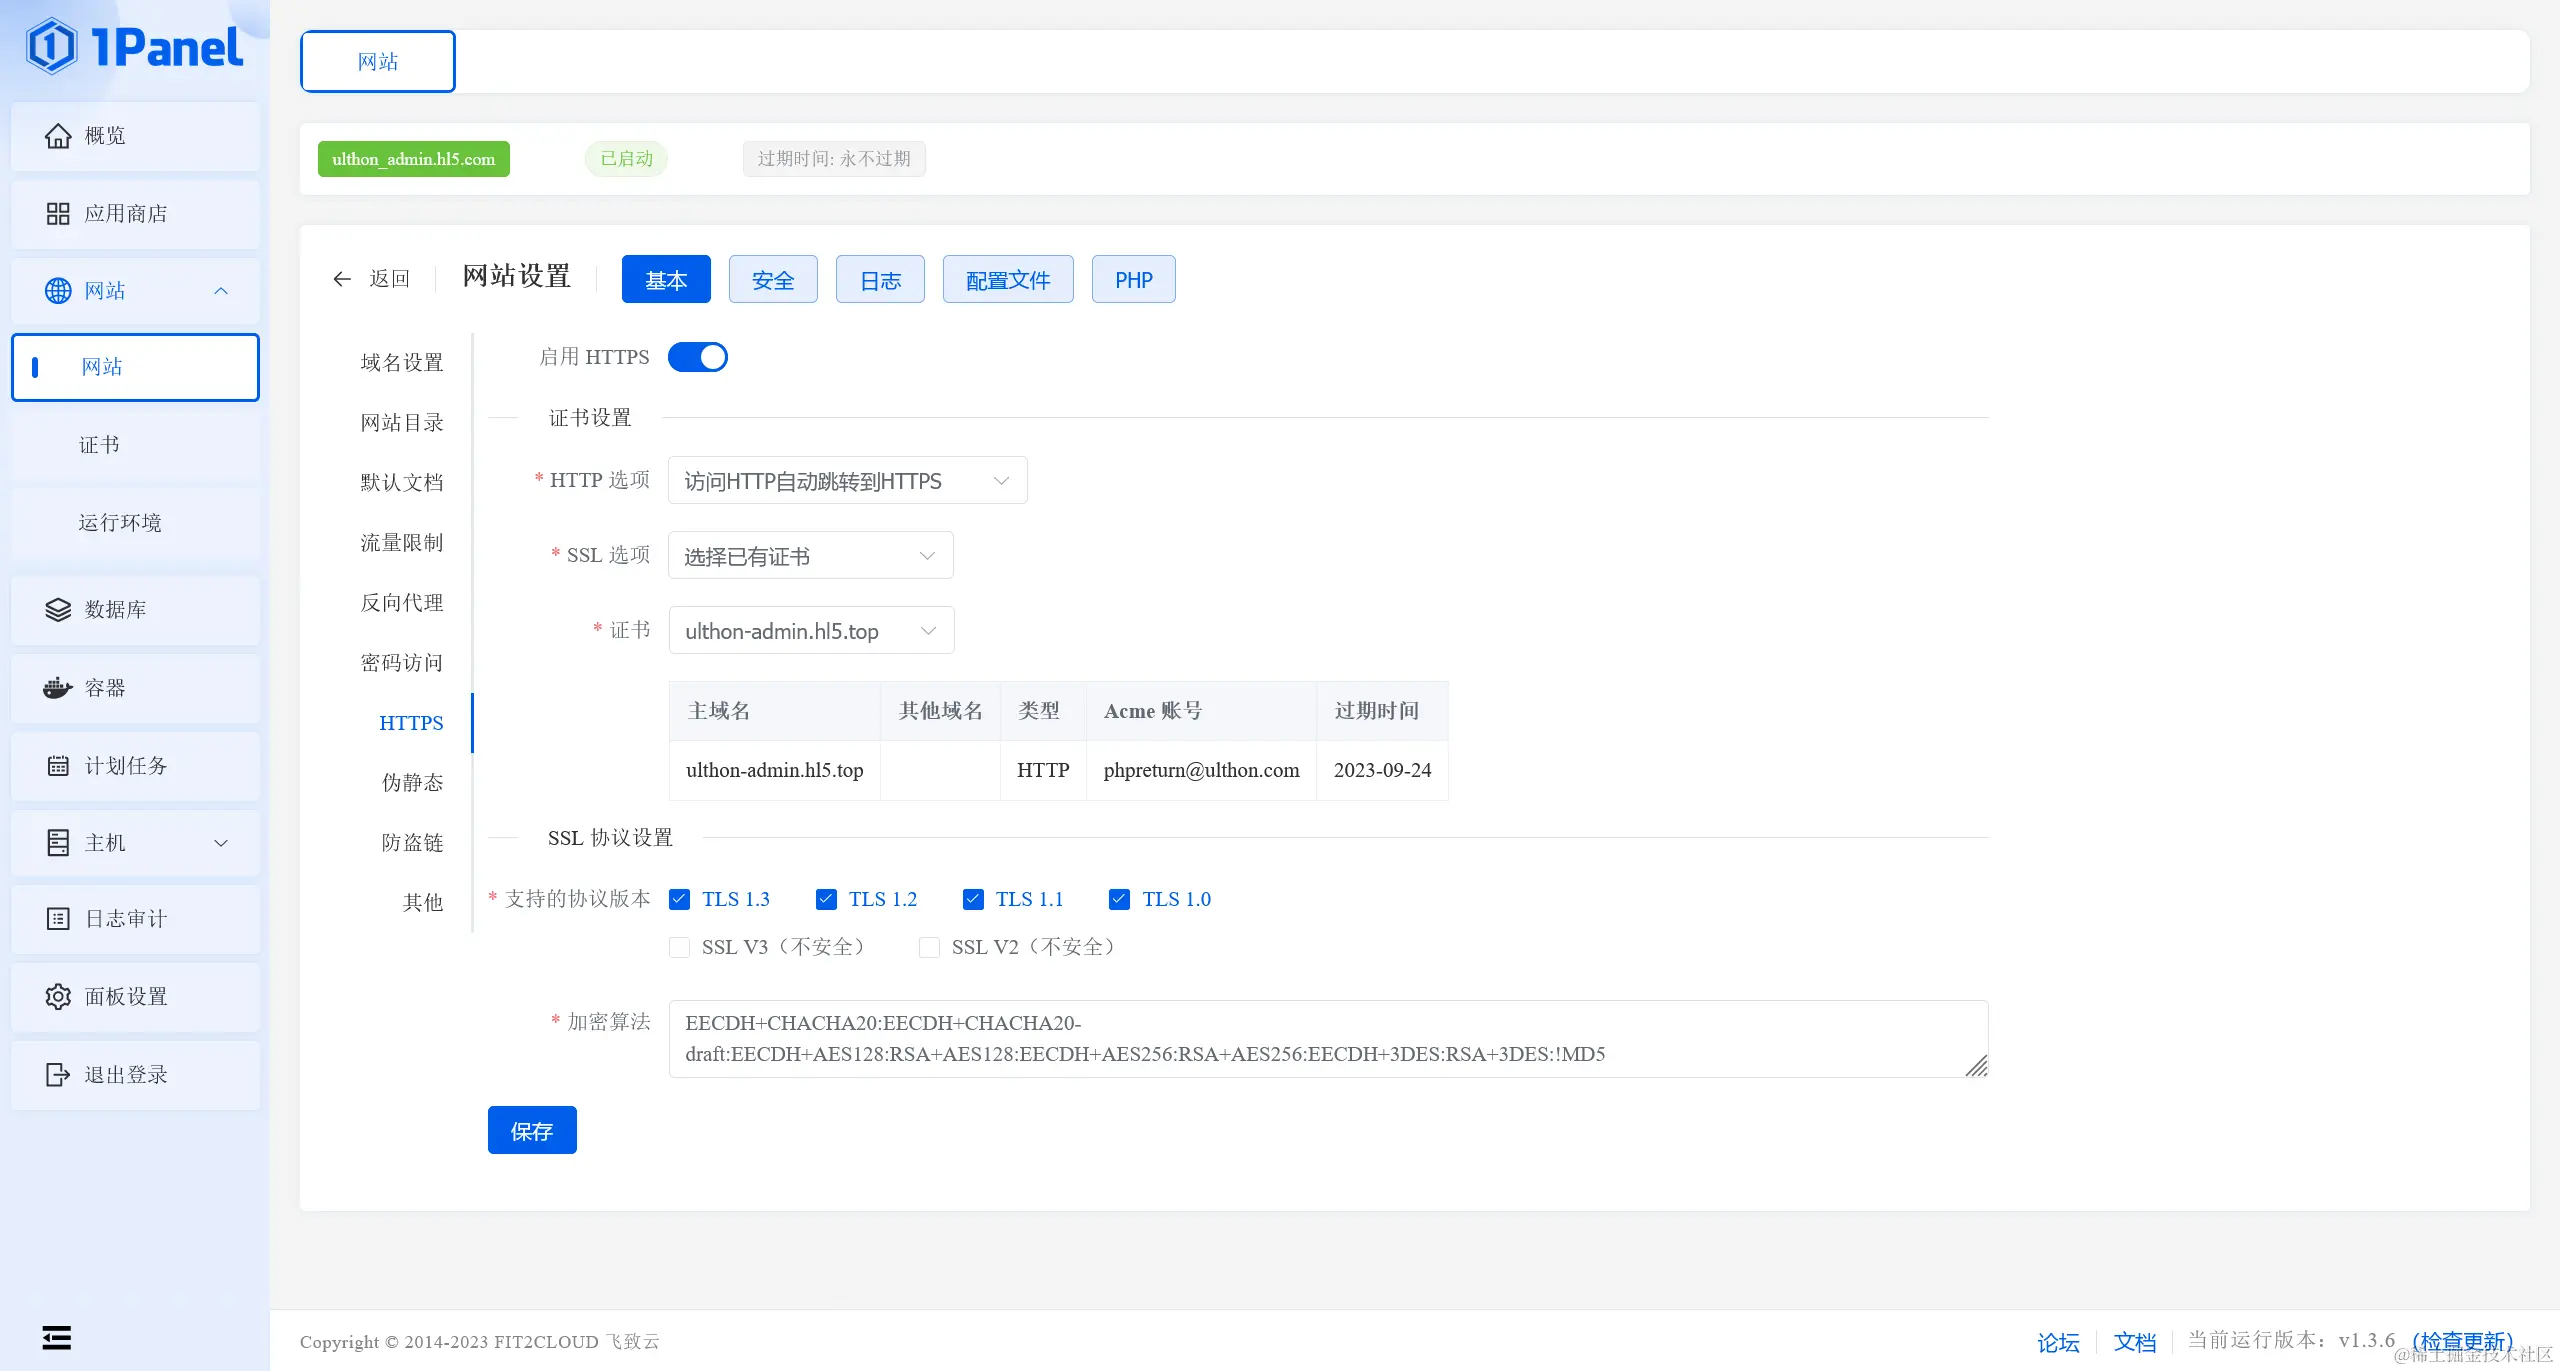Open the HTTP 选项 dropdown
2560x1371 pixels.
[x=847, y=481]
